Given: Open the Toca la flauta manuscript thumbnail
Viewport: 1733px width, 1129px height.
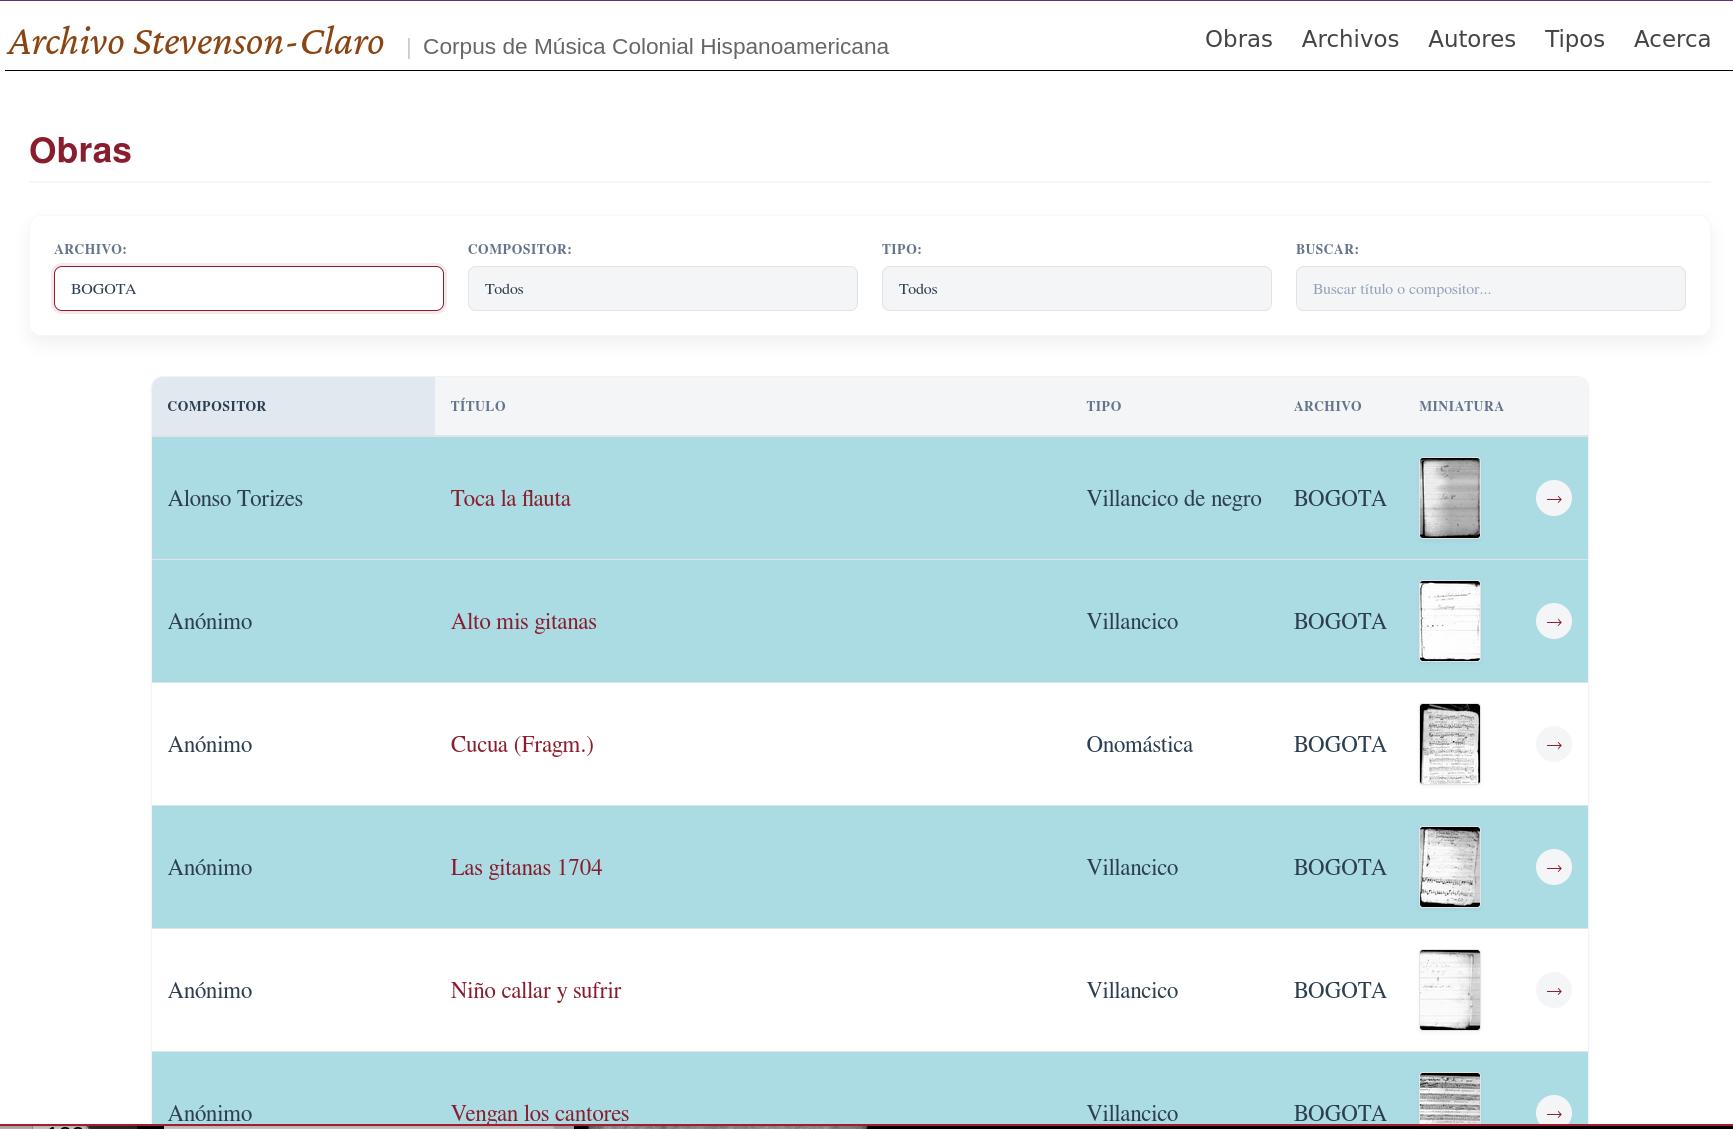Looking at the screenshot, I should [x=1449, y=498].
